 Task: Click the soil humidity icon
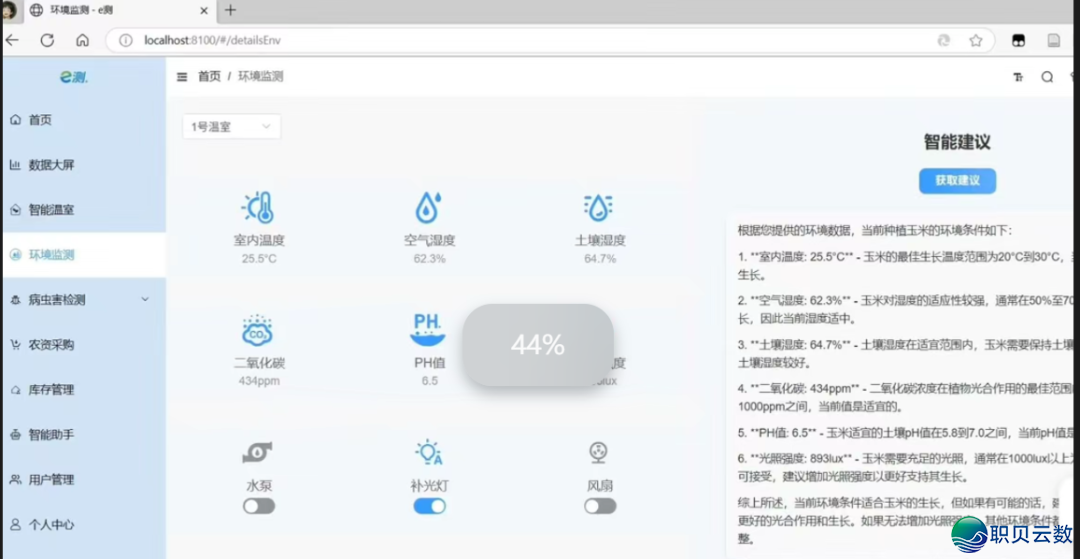(599, 208)
